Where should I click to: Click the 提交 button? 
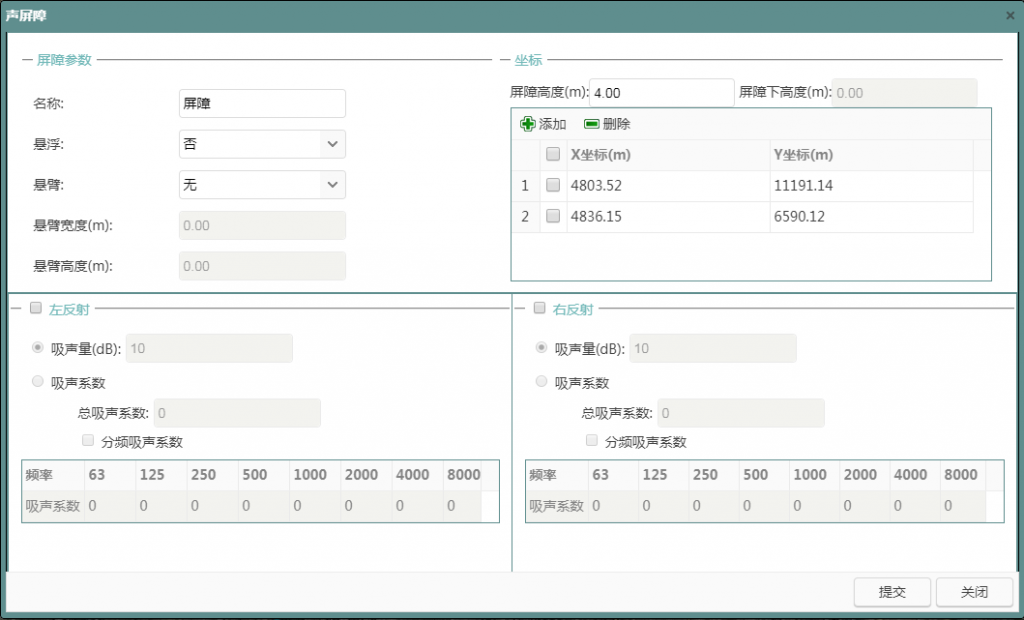(892, 592)
